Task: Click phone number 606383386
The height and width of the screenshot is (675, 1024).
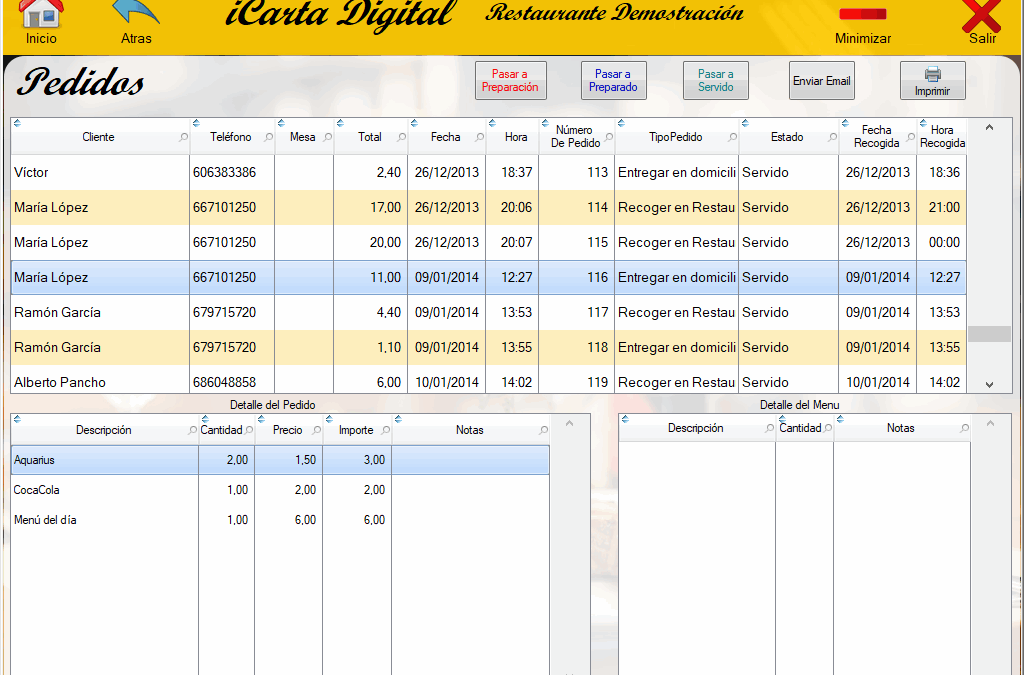Action: point(225,172)
